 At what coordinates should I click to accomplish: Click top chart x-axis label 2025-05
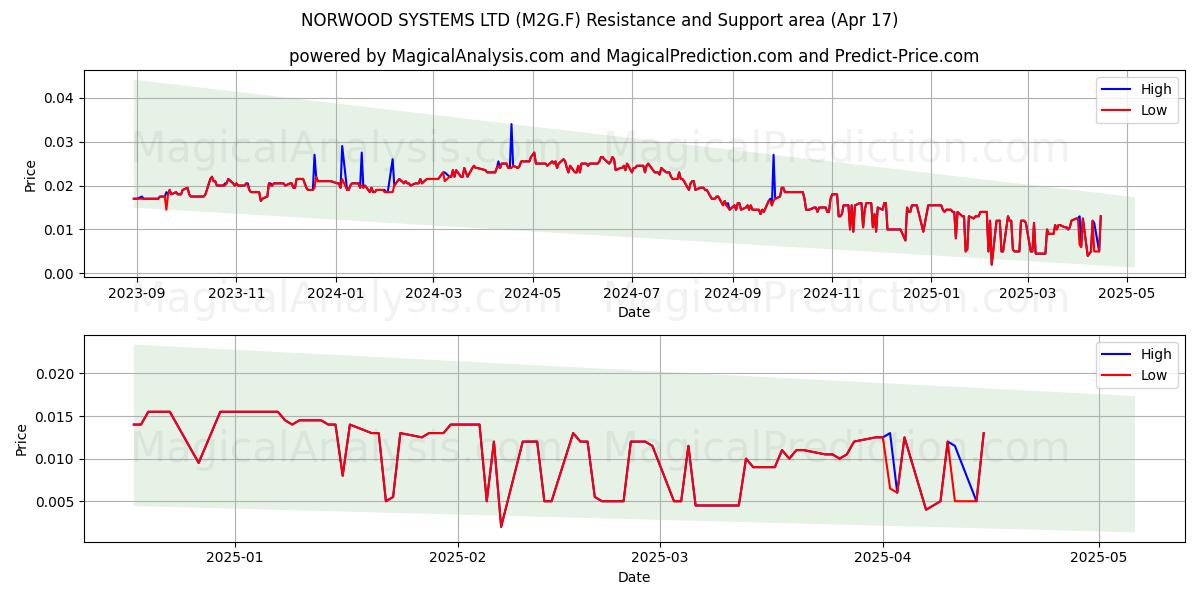click(1126, 294)
